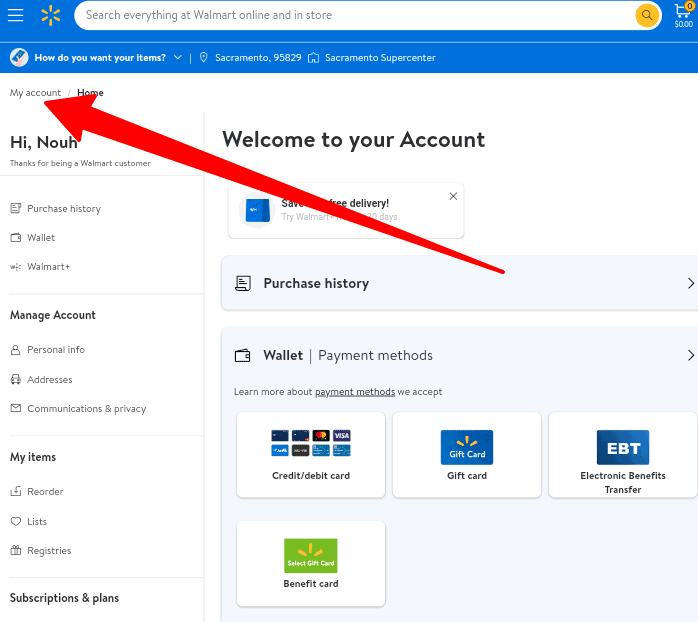Click the Purchase history sidebar receipt icon
Image resolution: width=698 pixels, height=622 pixels.
(x=16, y=208)
